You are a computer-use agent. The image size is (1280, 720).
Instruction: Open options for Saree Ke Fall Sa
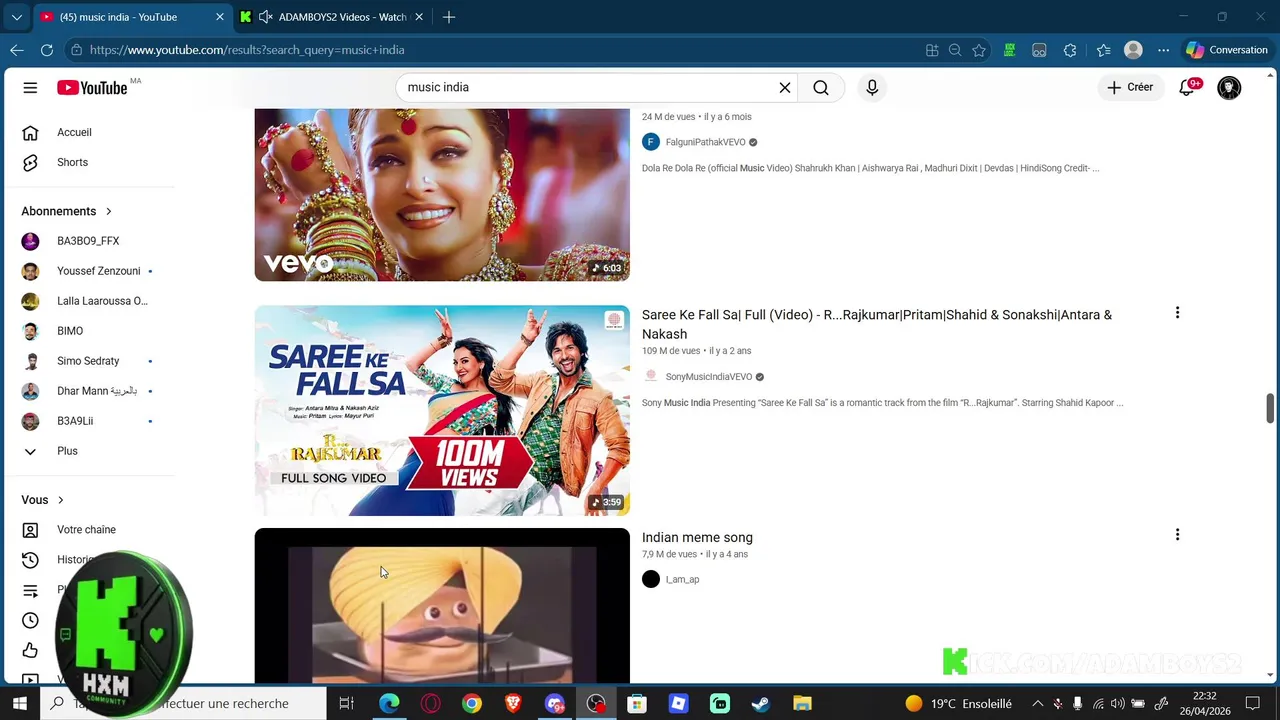tap(1177, 313)
